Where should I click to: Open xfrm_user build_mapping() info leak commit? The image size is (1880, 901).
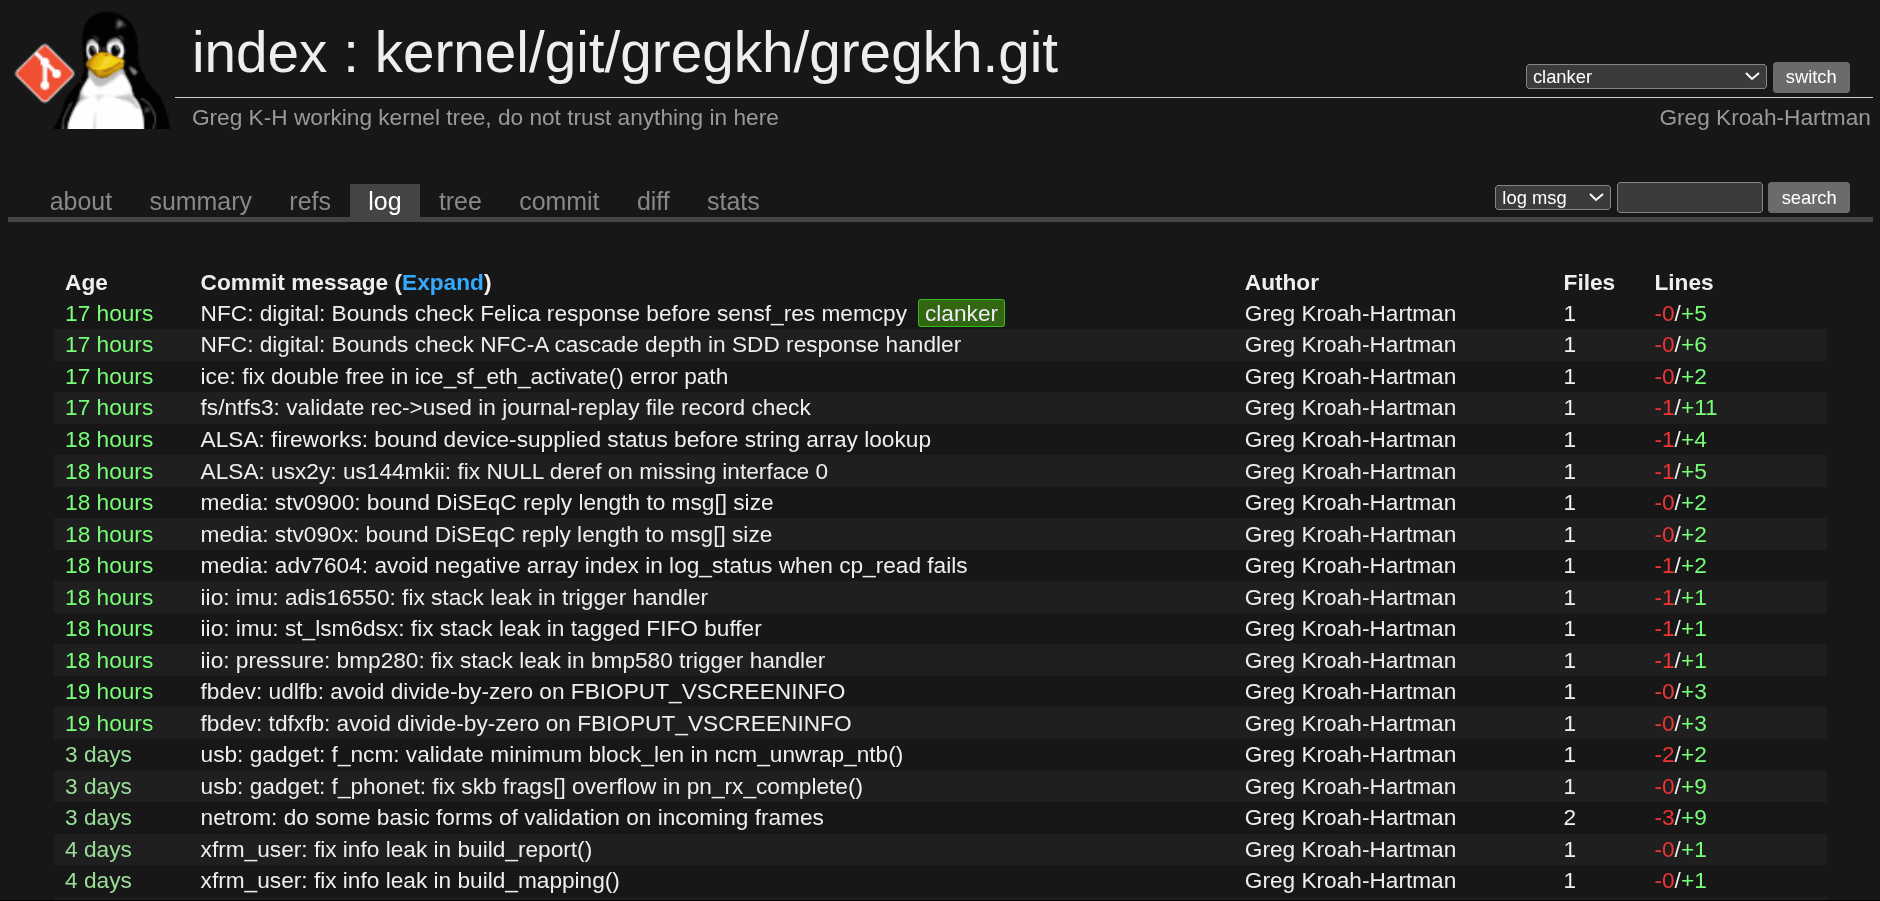coord(409,881)
